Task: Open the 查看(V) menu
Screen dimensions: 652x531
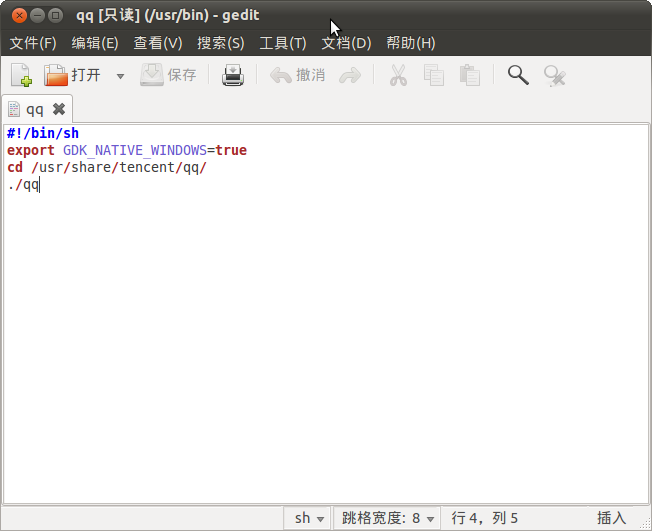Action: pyautogui.click(x=158, y=43)
